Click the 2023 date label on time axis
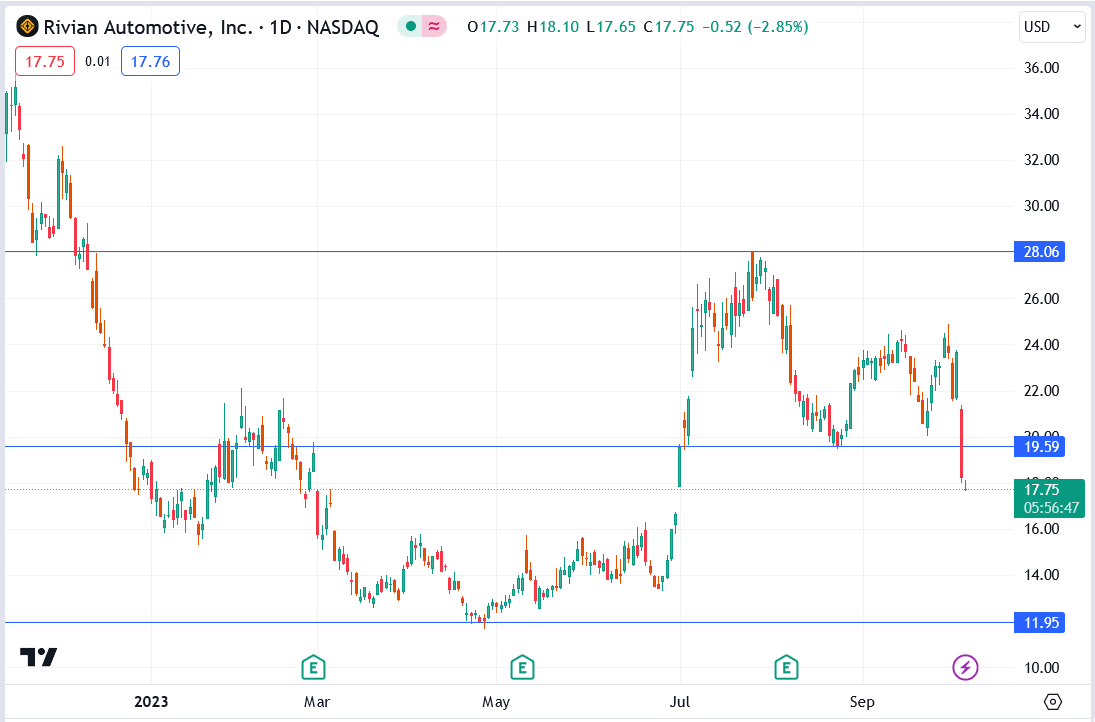Viewport: 1095px width, 722px height. pos(151,702)
